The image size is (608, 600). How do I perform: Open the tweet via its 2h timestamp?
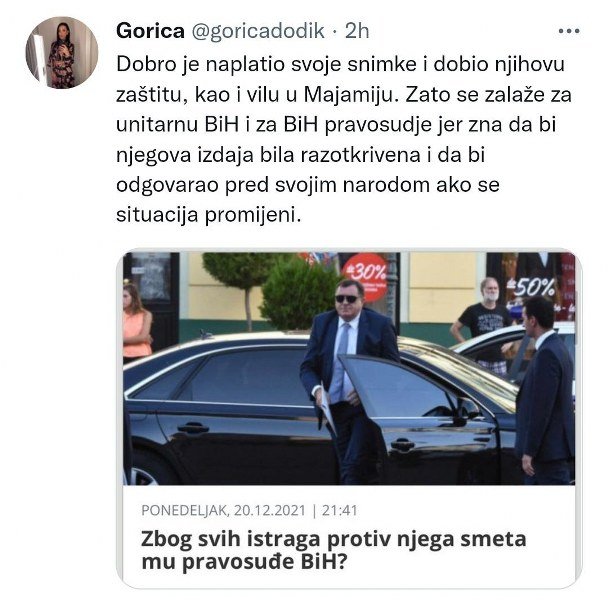pyautogui.click(x=357, y=31)
